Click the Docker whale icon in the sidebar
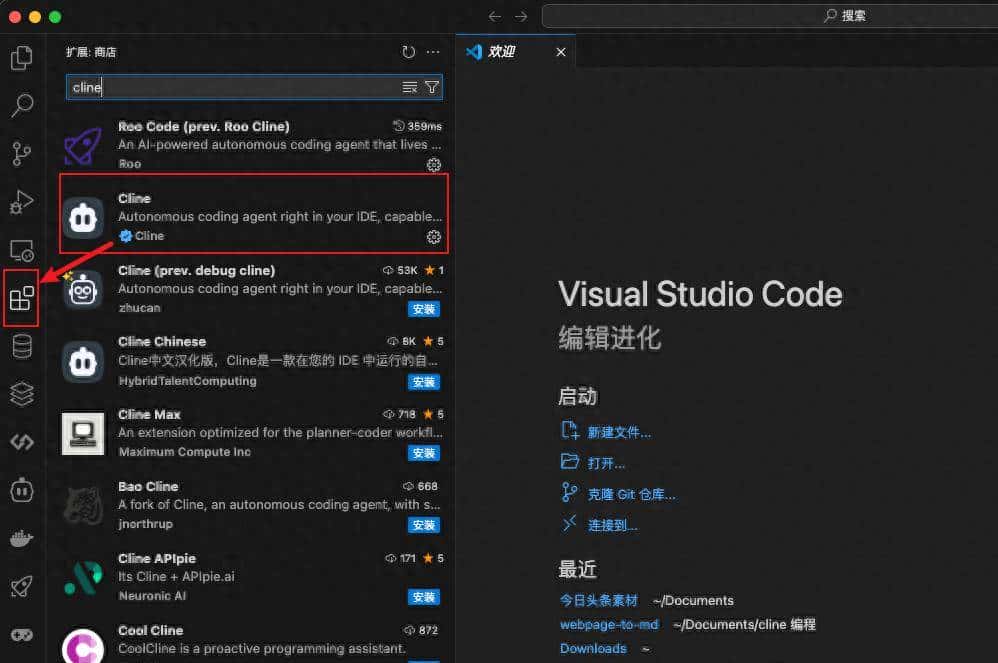This screenshot has width=998, height=663. (x=22, y=538)
